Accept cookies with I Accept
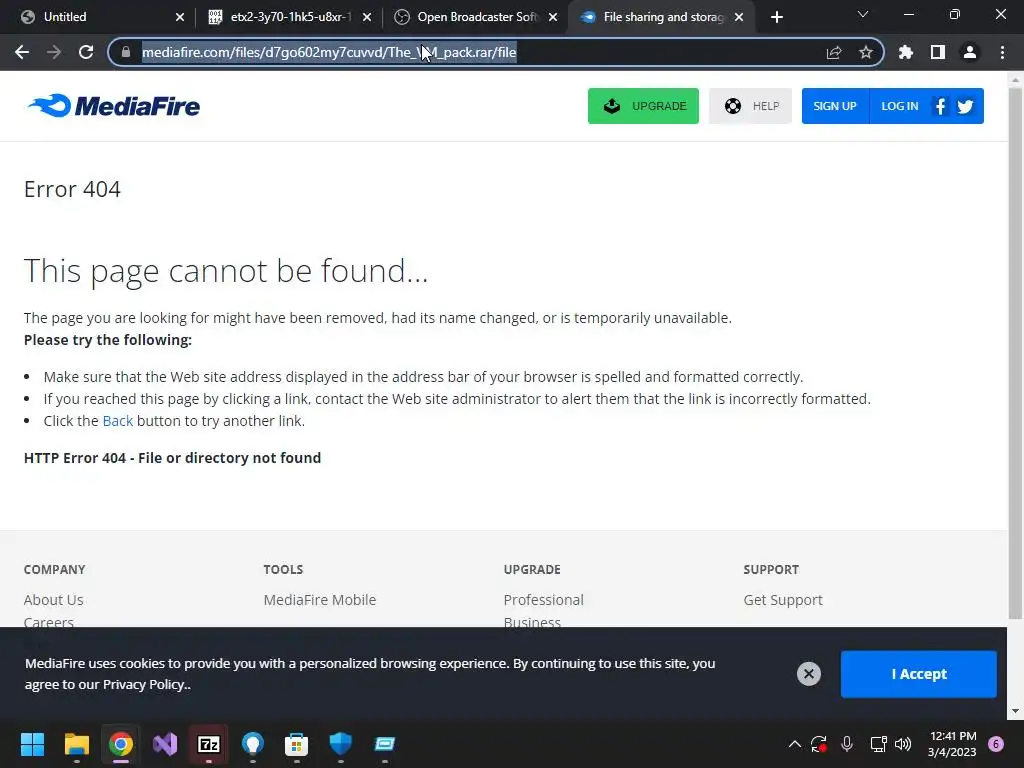Viewport: 1024px width, 768px height. click(919, 674)
